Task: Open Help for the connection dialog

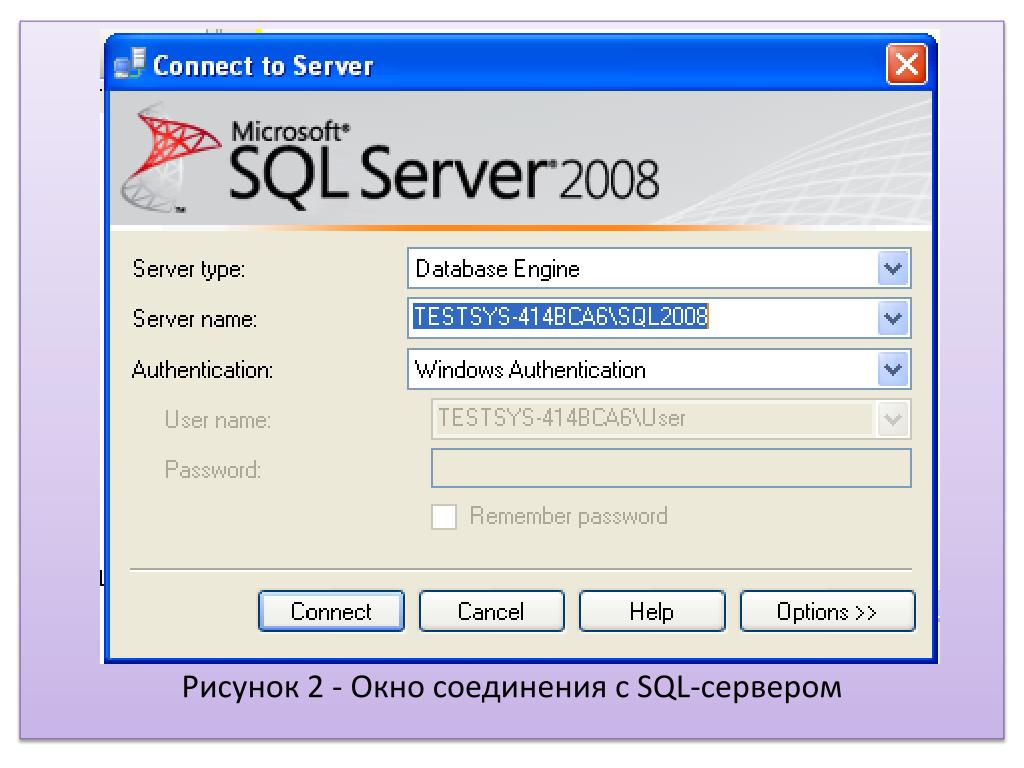Action: pos(652,611)
